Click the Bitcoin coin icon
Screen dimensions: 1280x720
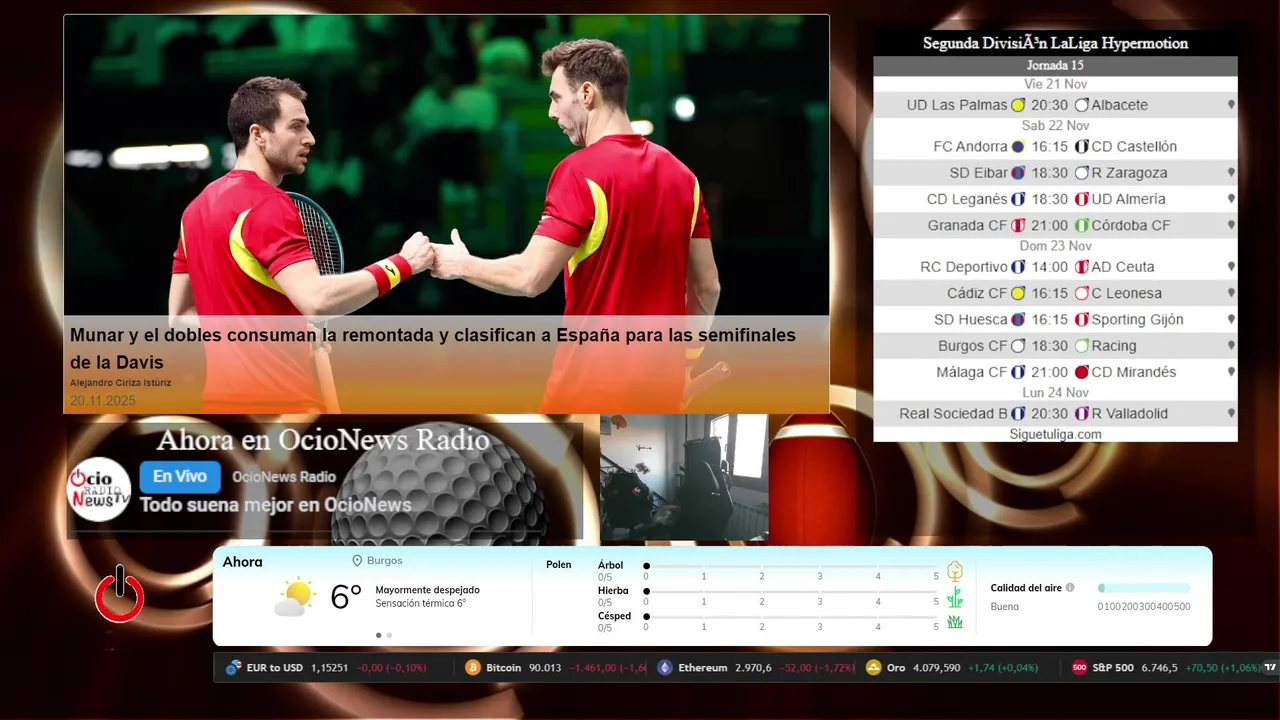pos(473,668)
